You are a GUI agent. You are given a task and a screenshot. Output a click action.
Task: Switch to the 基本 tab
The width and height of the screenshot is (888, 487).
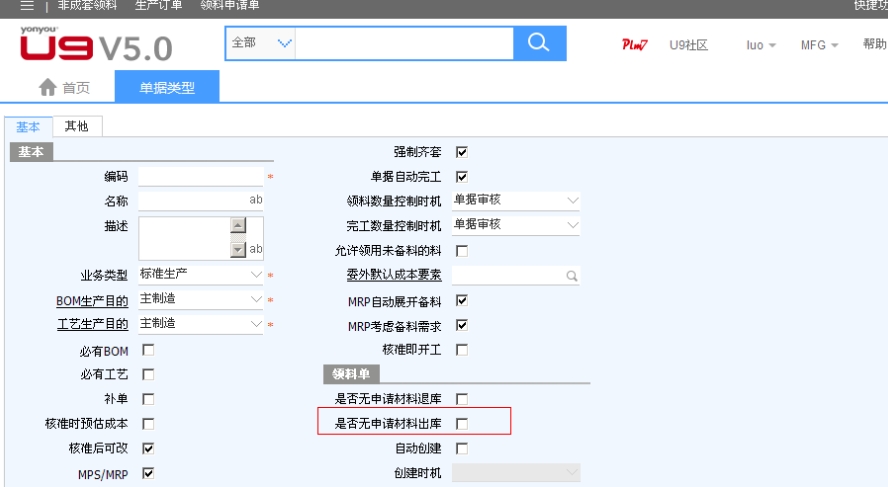pyautogui.click(x=28, y=127)
